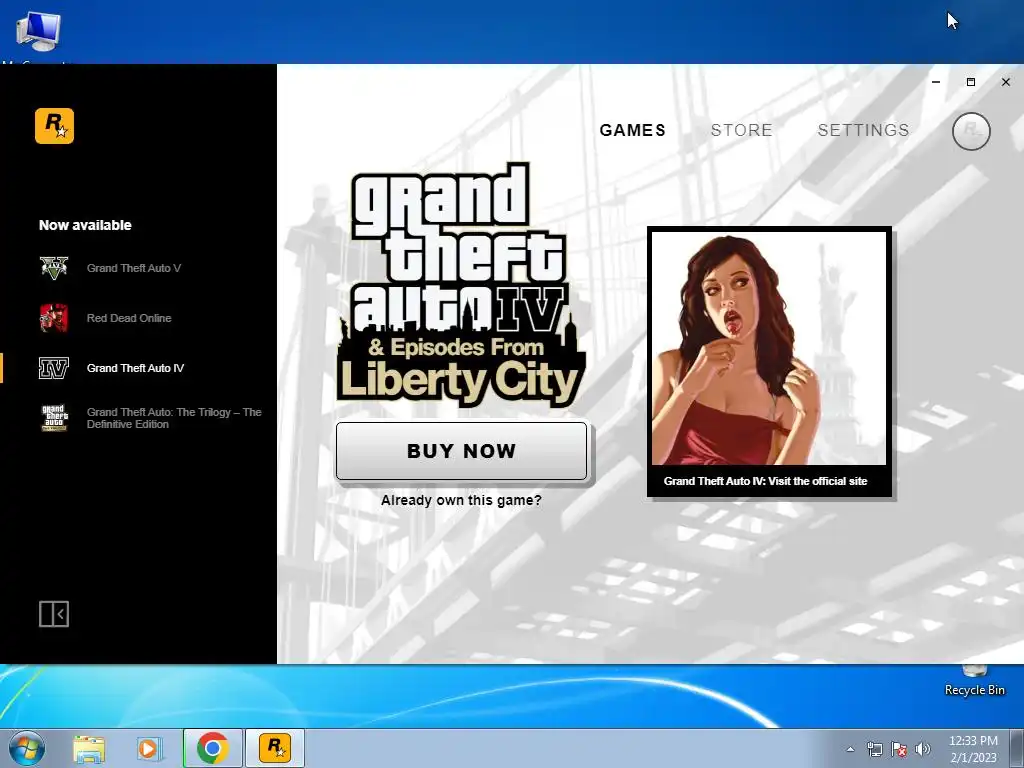The image size is (1024, 768).
Task: Switch to the GAMES tab
Action: (633, 131)
